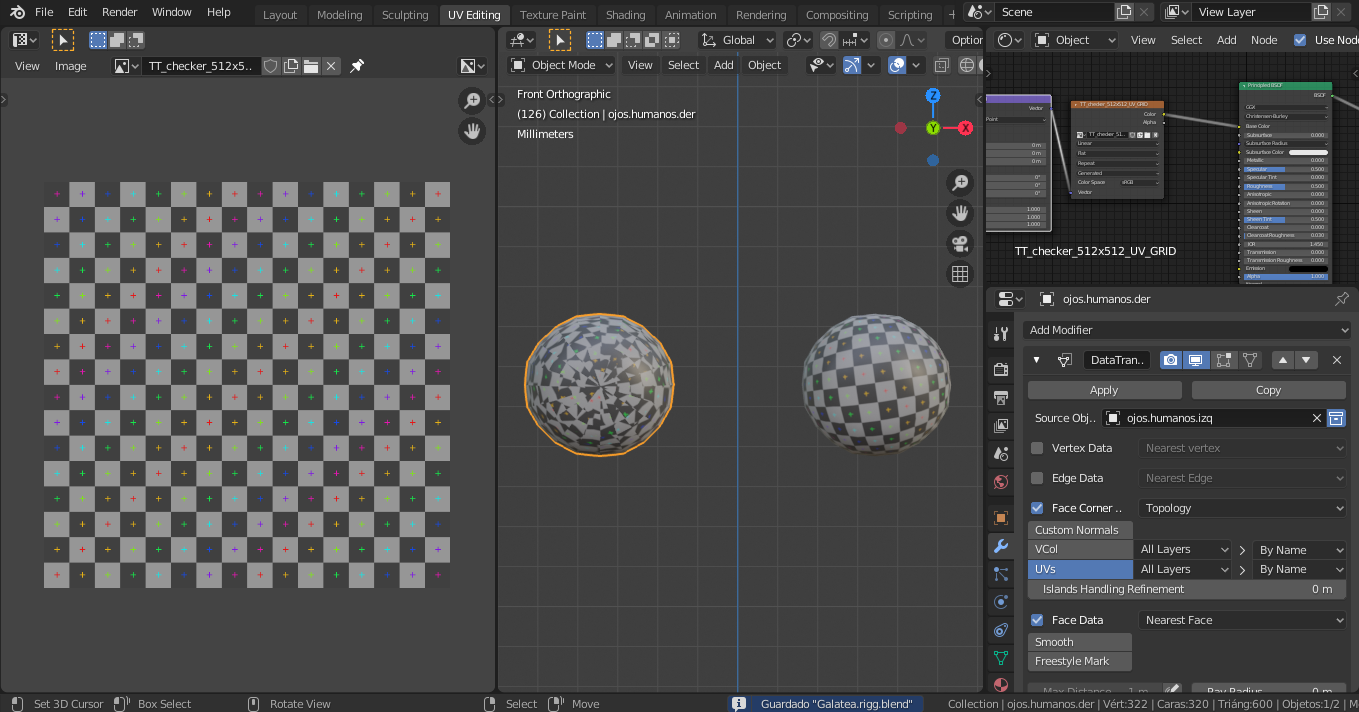Viewport: 1359px width, 712px height.
Task: Expand the Topology mapping dropdown
Action: [1243, 508]
